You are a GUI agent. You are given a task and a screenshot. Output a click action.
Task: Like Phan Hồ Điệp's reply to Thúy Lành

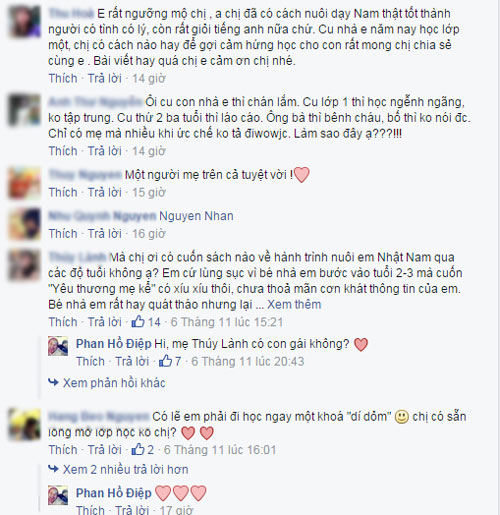tap(90, 361)
